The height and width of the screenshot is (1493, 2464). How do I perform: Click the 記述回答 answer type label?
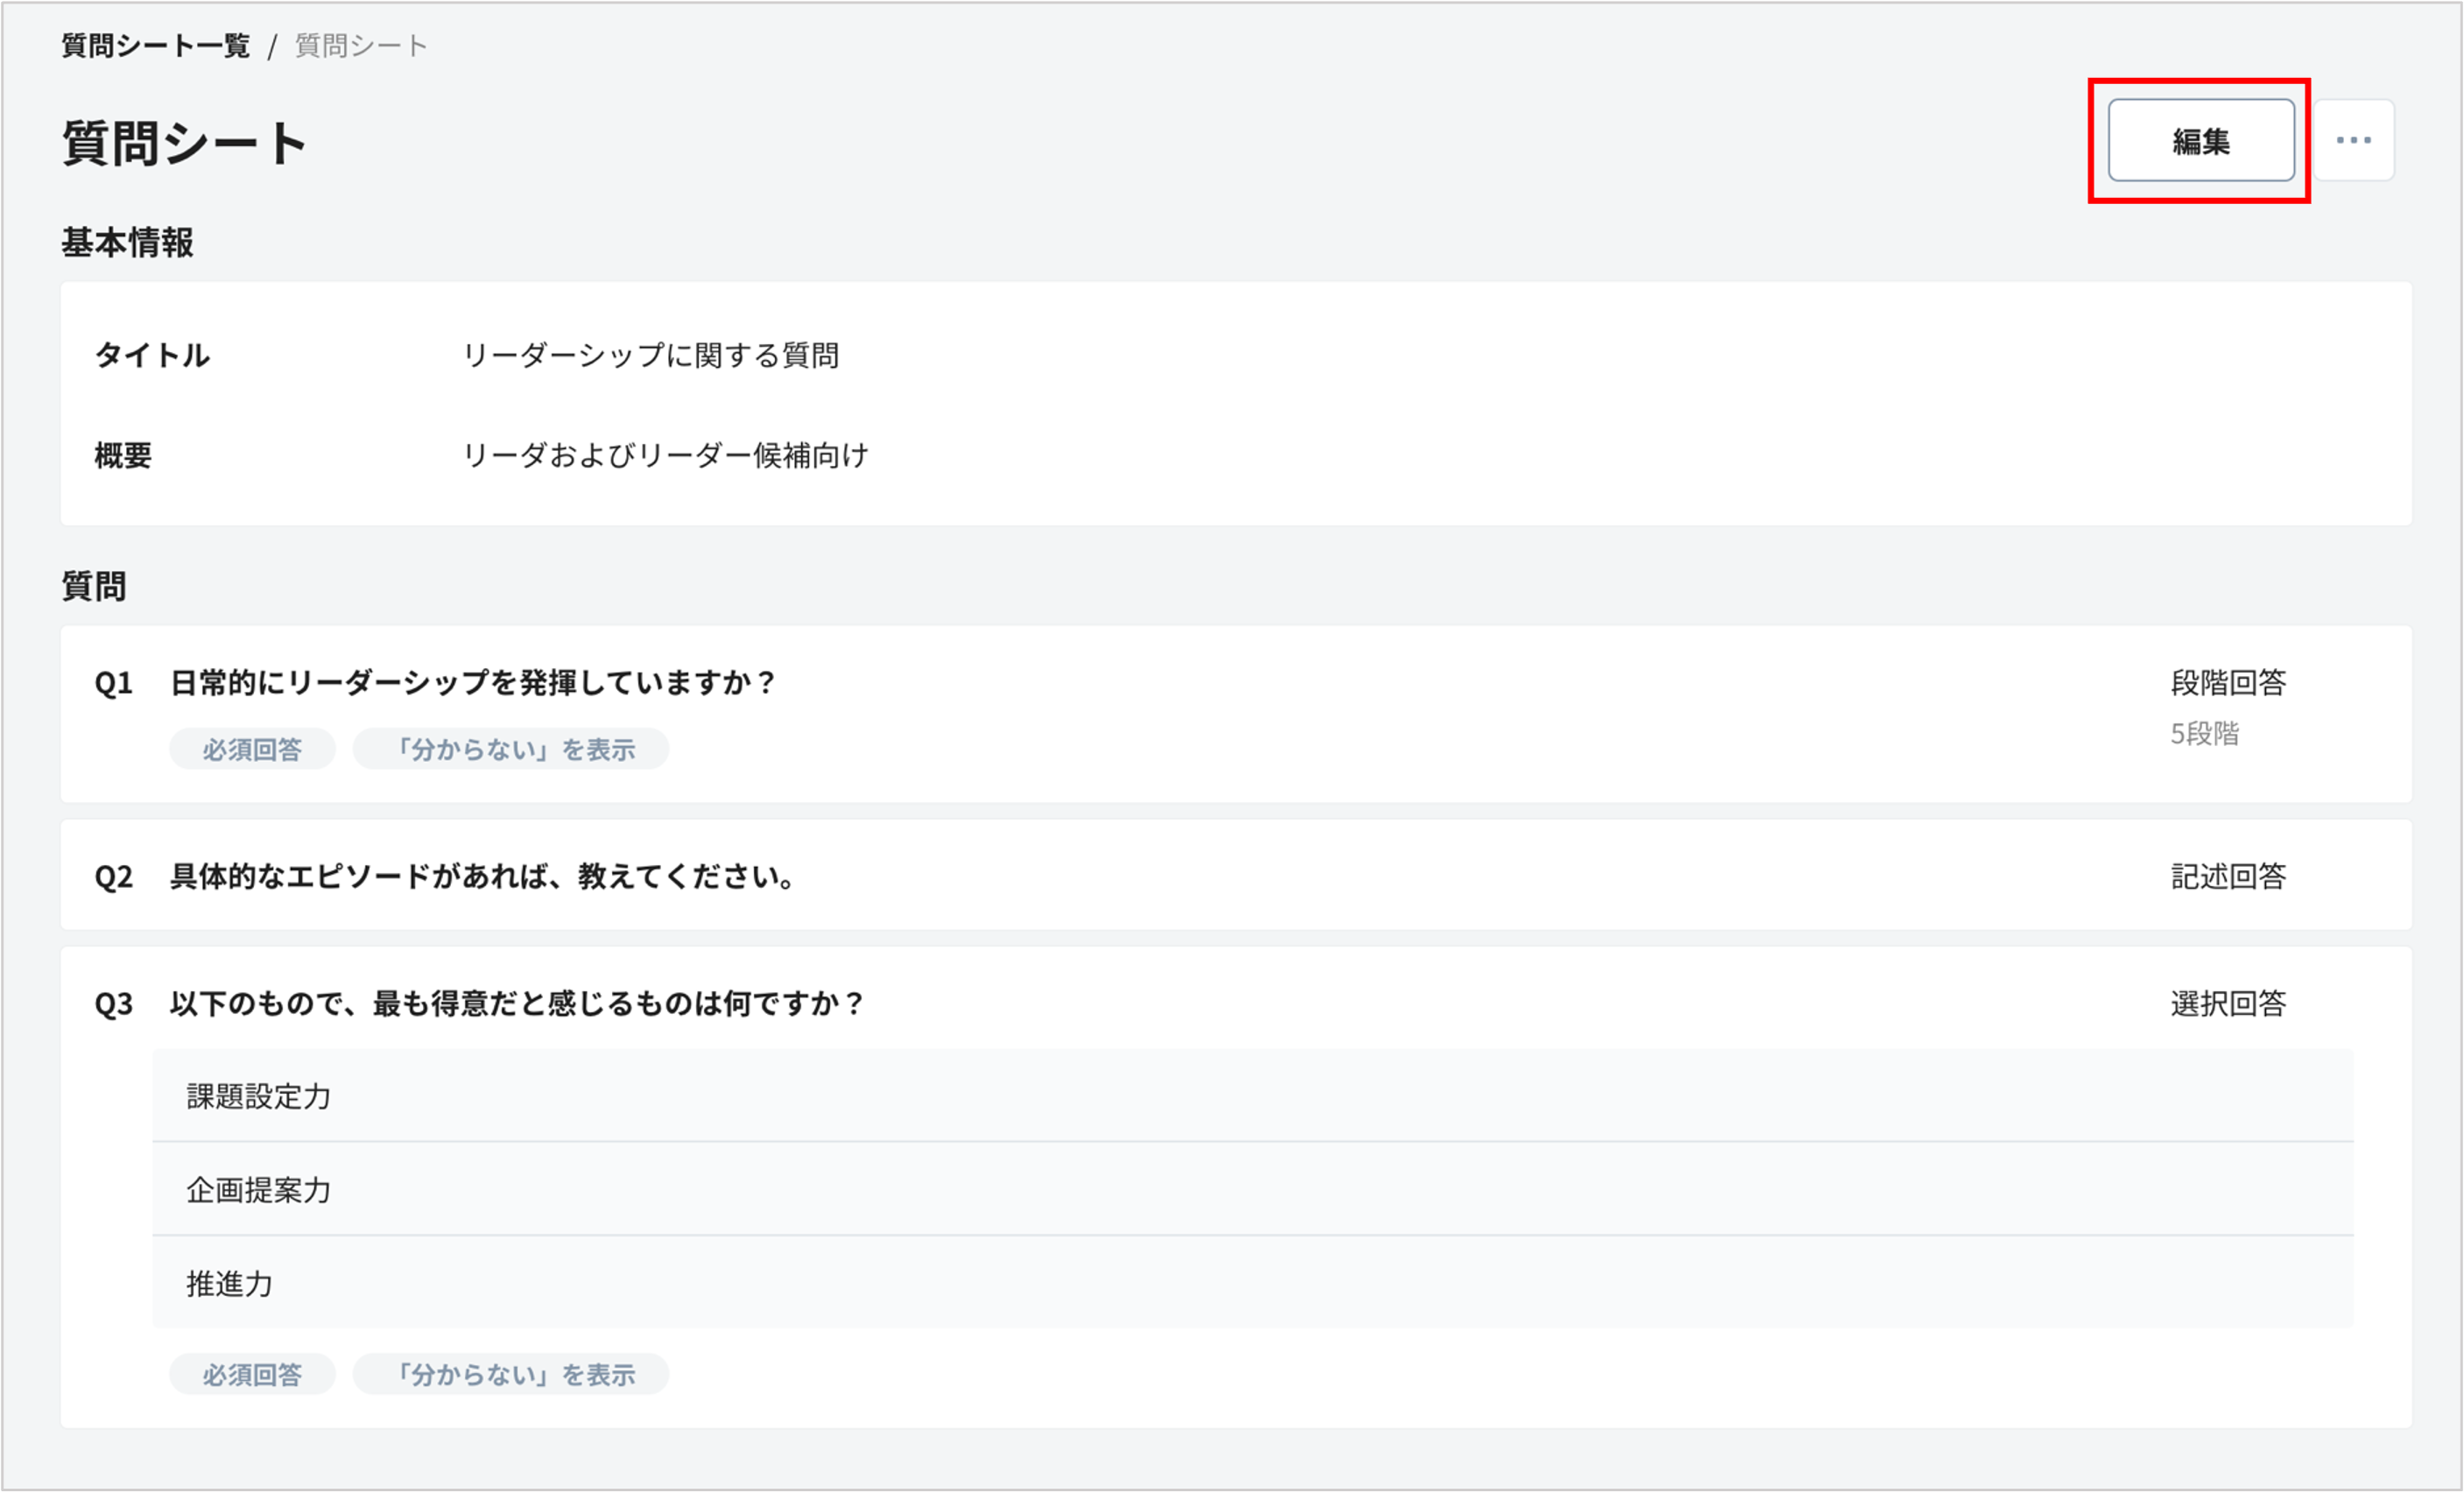tap(2228, 877)
